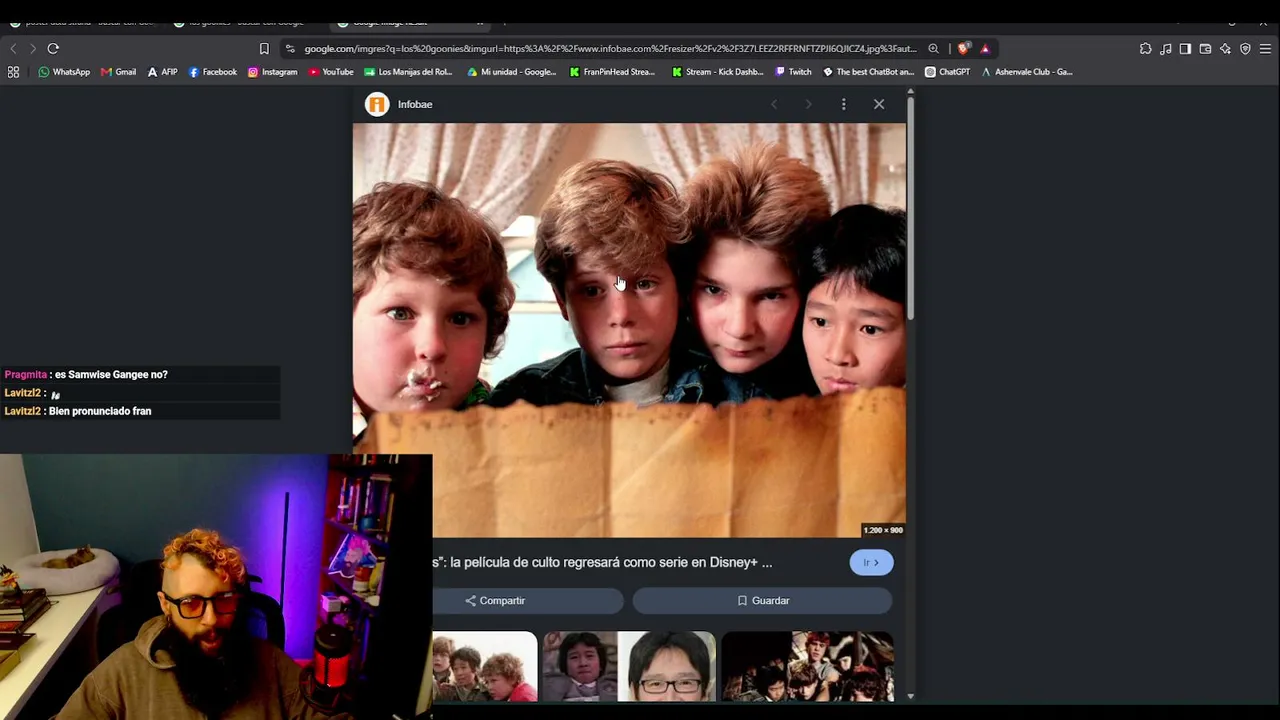Image resolution: width=1280 pixels, height=720 pixels.
Task: Close the image preview panel
Action: [879, 104]
